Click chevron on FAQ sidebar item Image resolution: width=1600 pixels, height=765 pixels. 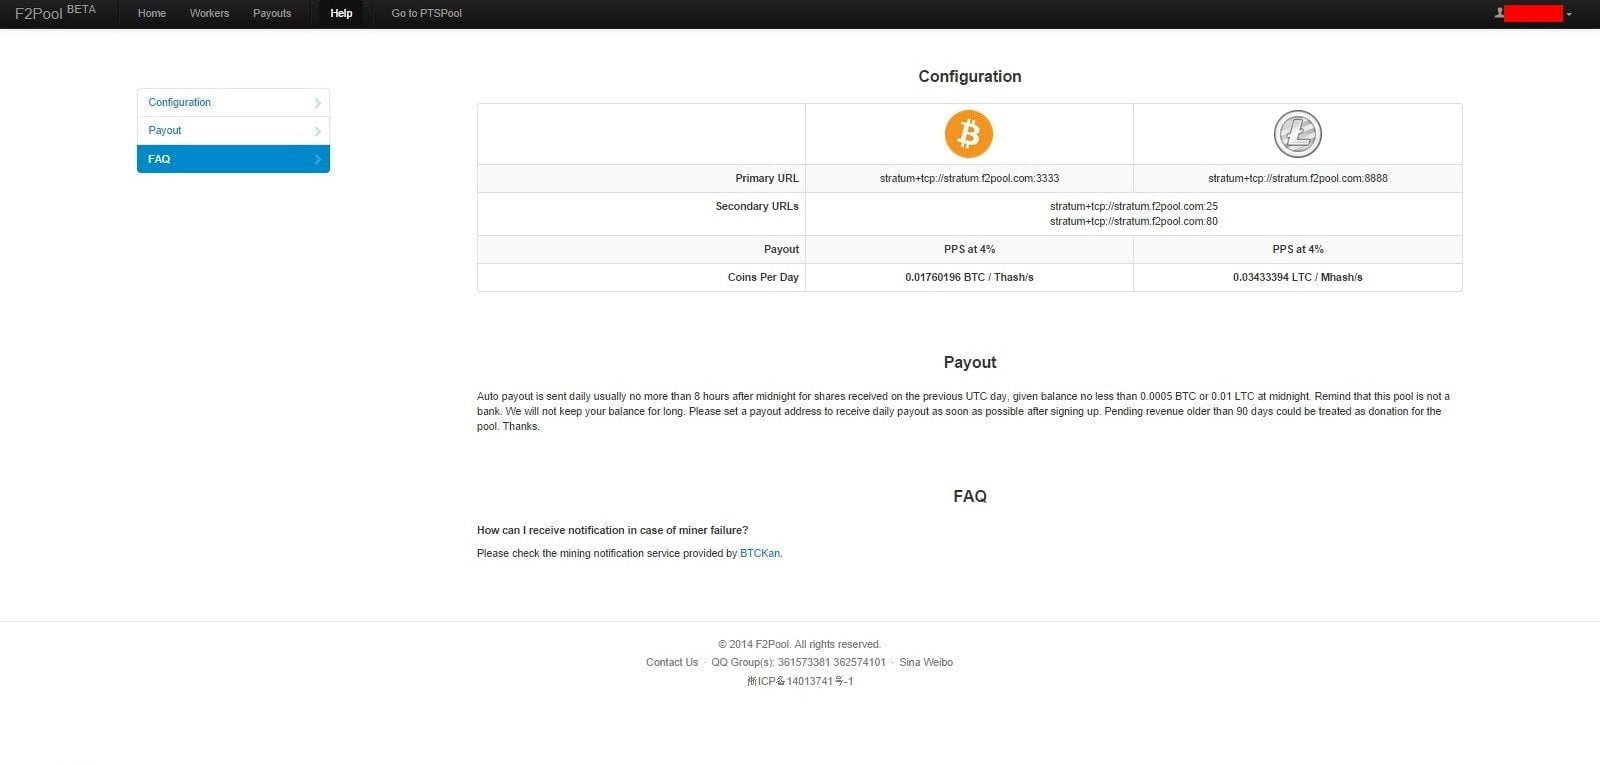(x=318, y=159)
